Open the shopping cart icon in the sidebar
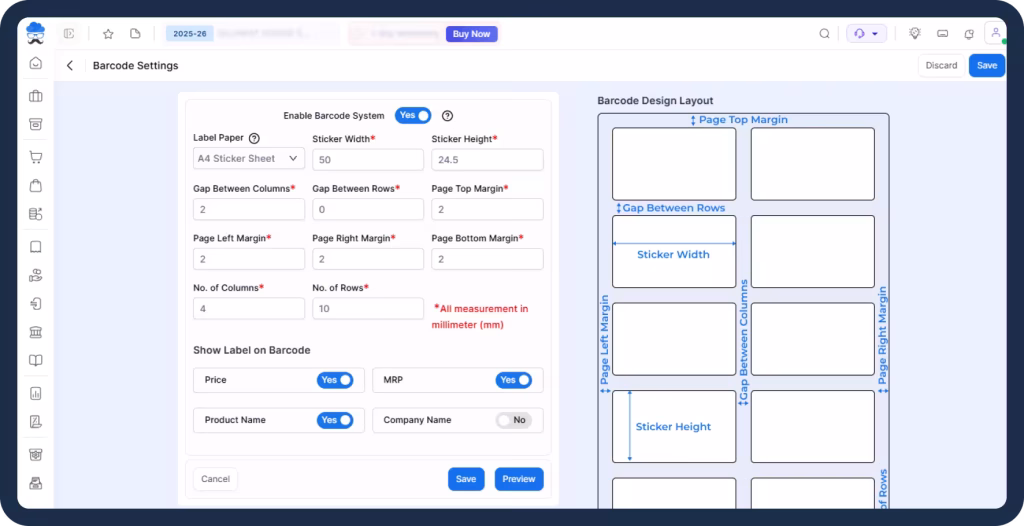The width and height of the screenshot is (1024, 526). (36, 157)
